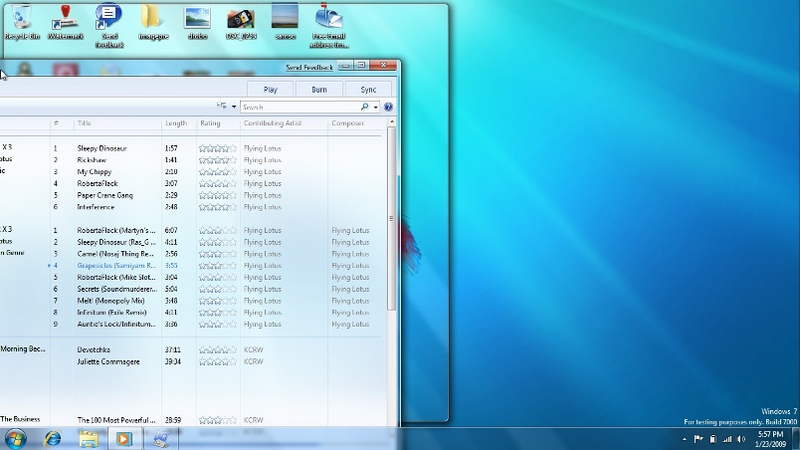Open the Send feedback desktop shortcut
The width and height of the screenshot is (800, 450).
coord(109,26)
